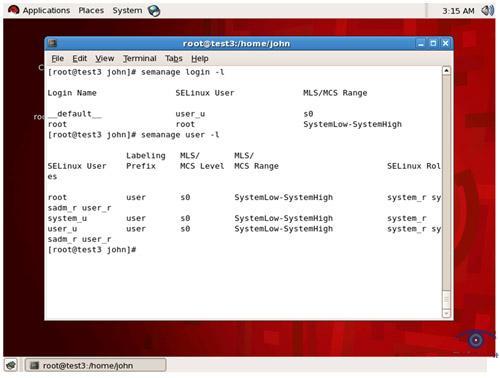Open the System menu

(x=127, y=10)
